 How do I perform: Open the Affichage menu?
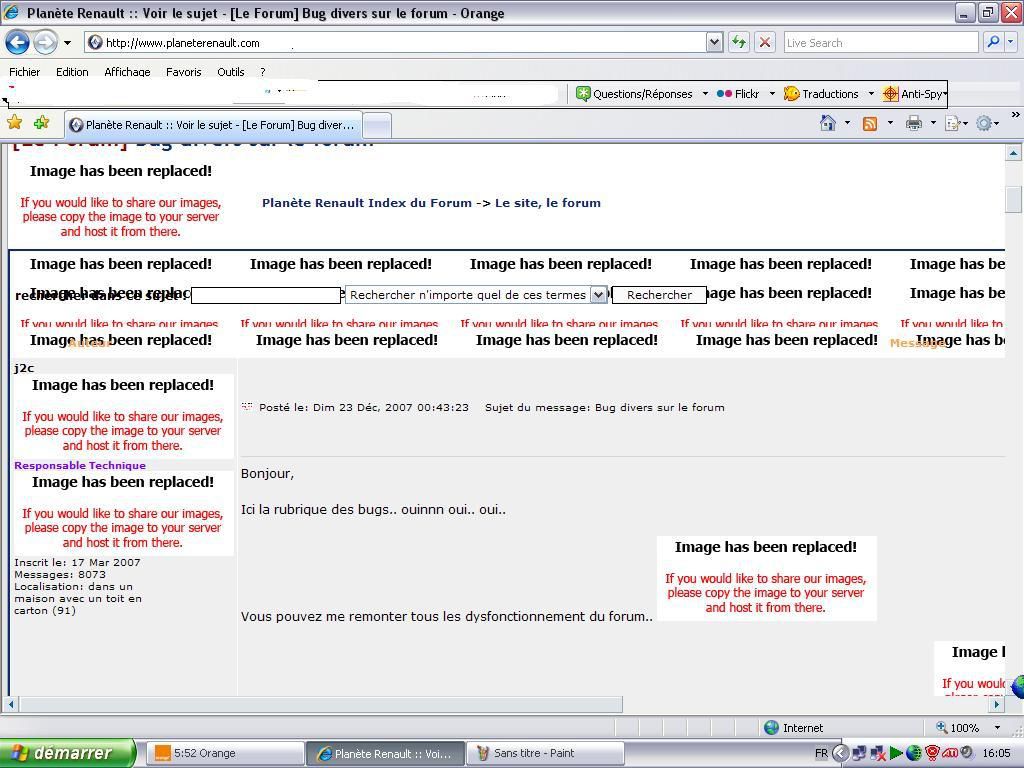point(127,72)
